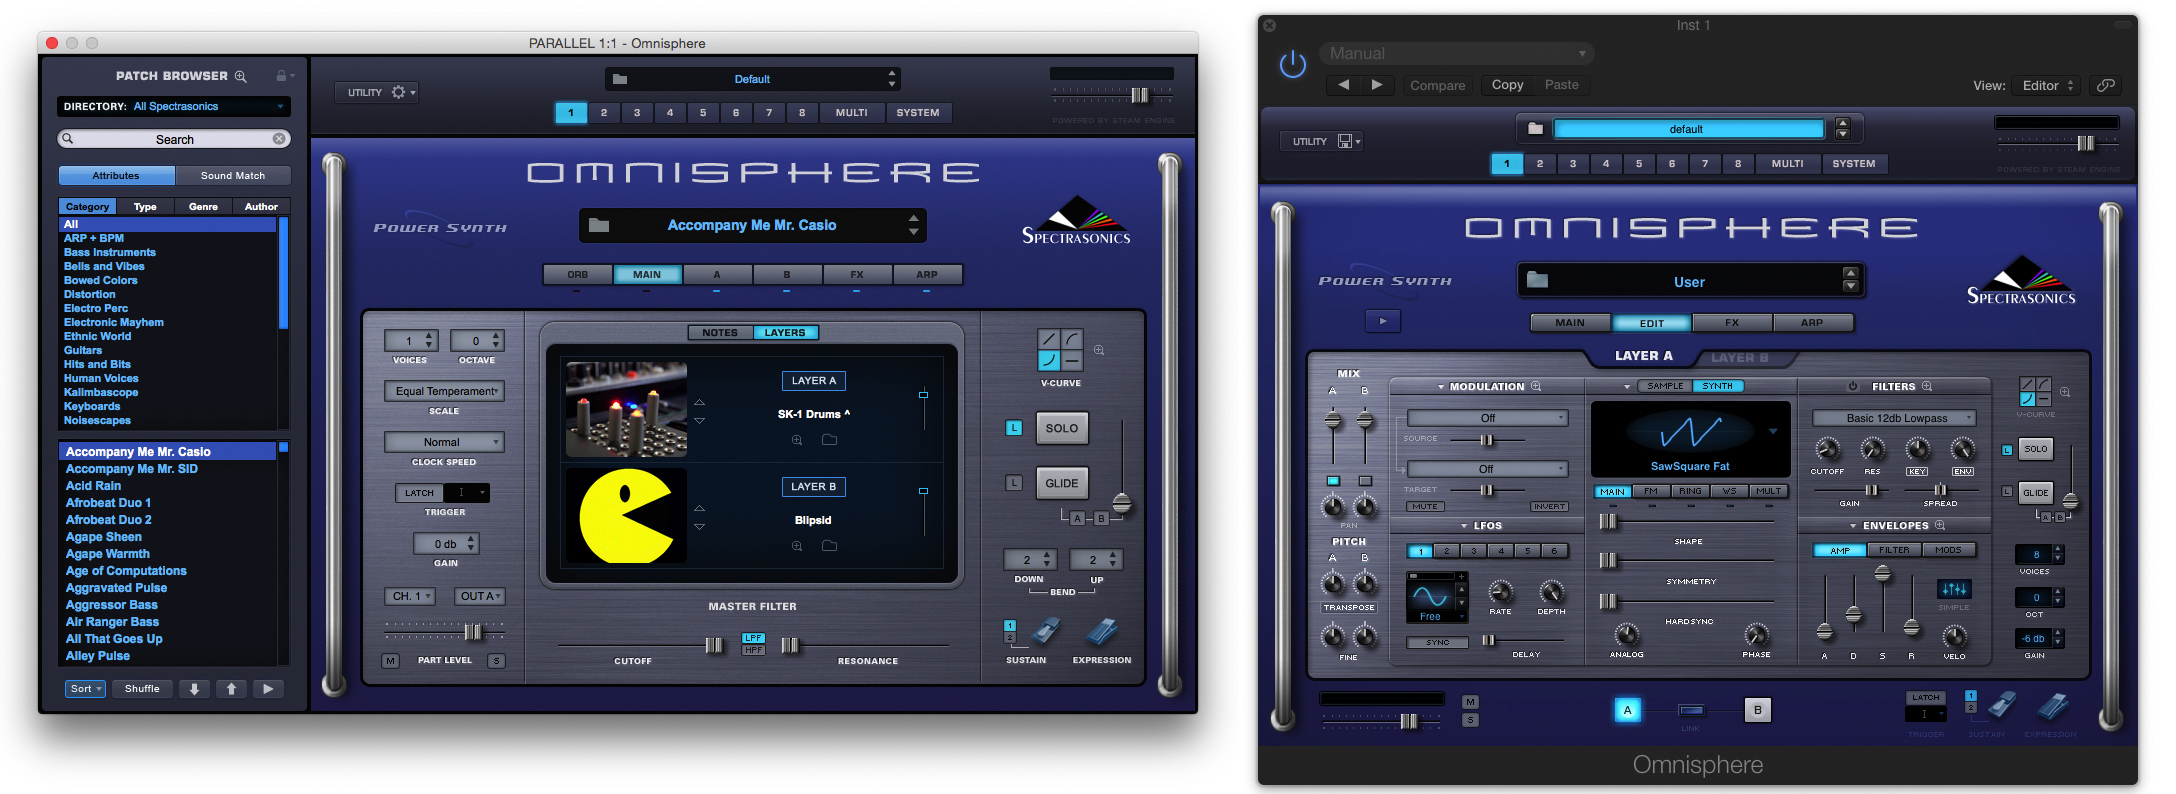The width and height of the screenshot is (2176, 794).
Task: Click the Simple envelope icon
Action: [x=1953, y=589]
